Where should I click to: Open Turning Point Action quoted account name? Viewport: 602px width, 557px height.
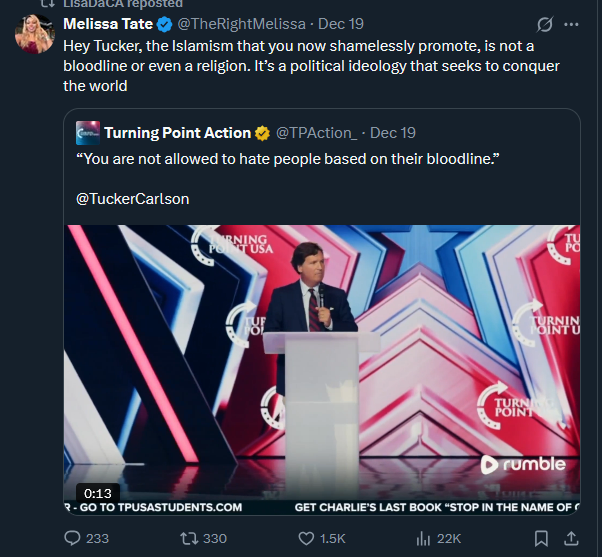tap(177, 133)
